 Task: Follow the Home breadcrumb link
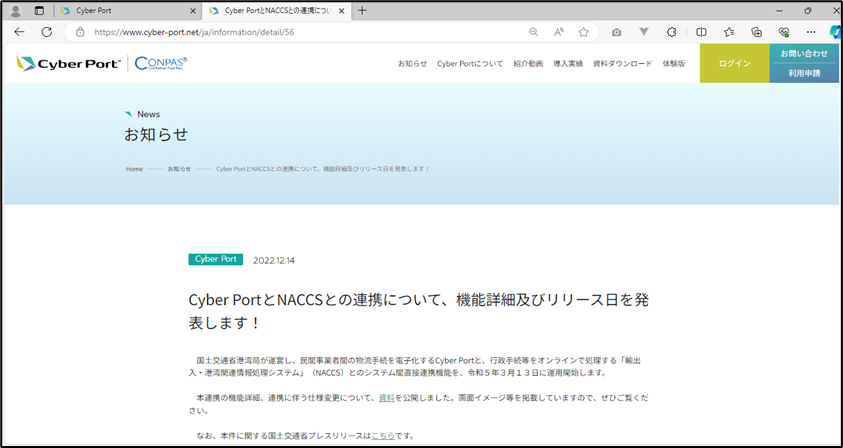pyautogui.click(x=134, y=169)
